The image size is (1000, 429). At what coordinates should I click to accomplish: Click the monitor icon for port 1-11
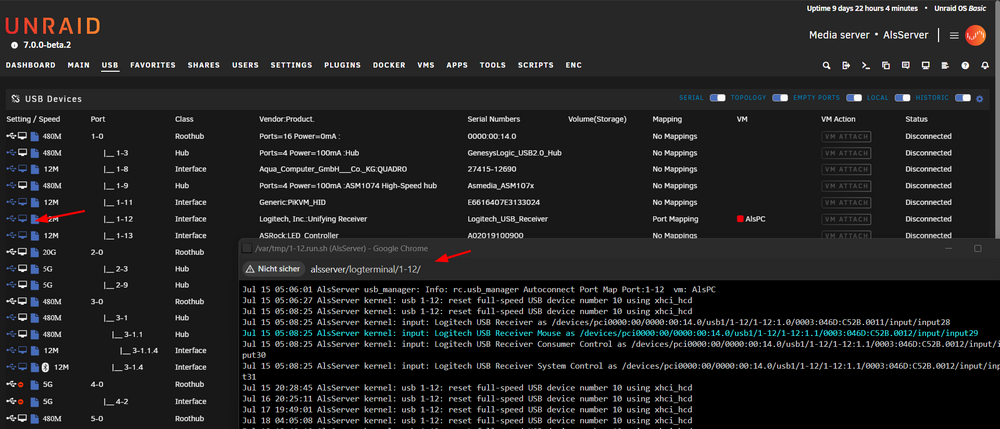[x=22, y=202]
